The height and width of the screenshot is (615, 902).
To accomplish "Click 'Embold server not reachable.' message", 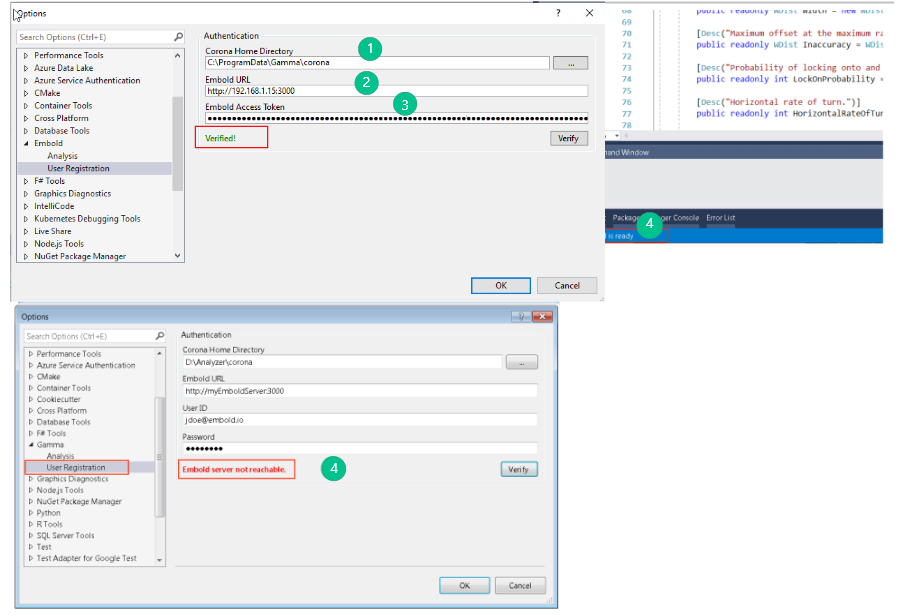I will [234, 469].
